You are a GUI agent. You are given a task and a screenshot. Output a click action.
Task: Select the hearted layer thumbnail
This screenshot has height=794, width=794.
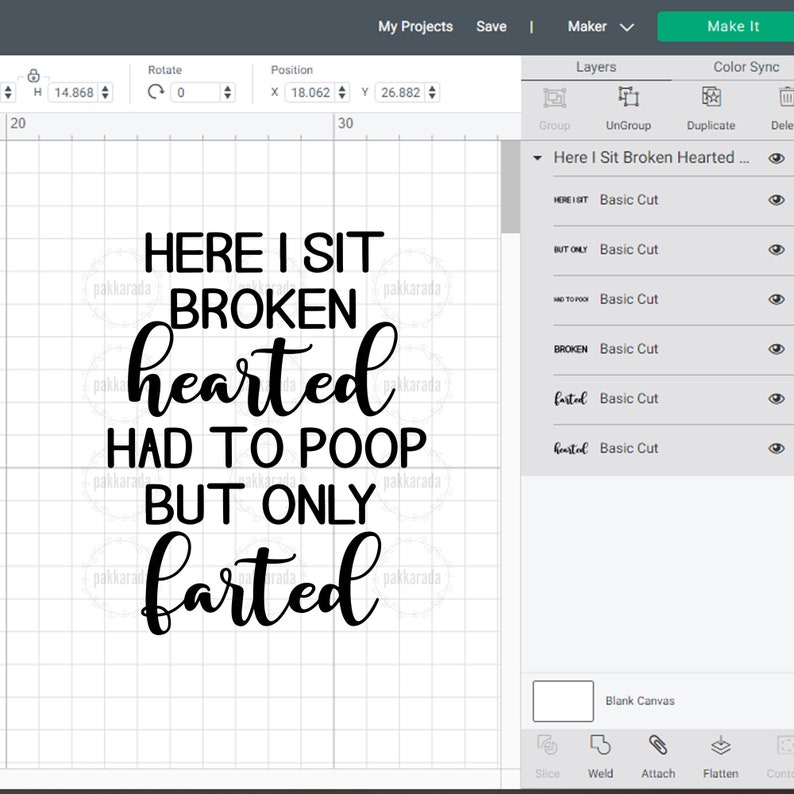pos(571,448)
